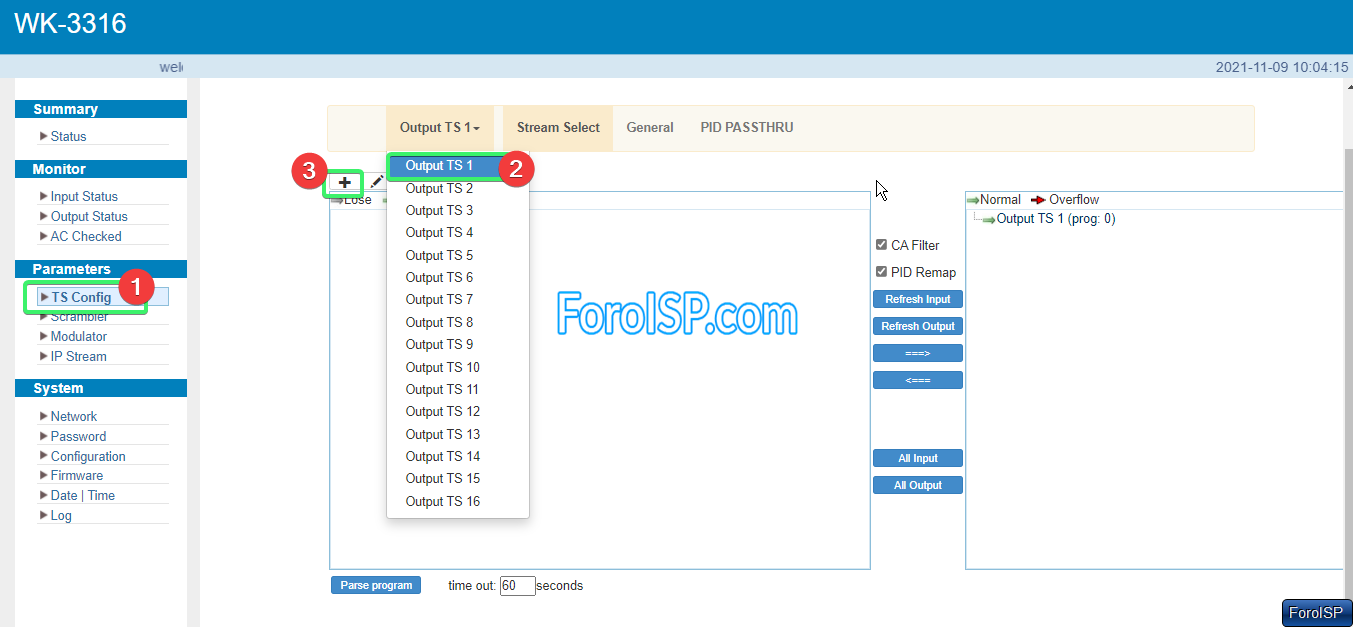Screen dimensions: 1353x627
Task: Click the pencil edit icon
Action: [376, 182]
